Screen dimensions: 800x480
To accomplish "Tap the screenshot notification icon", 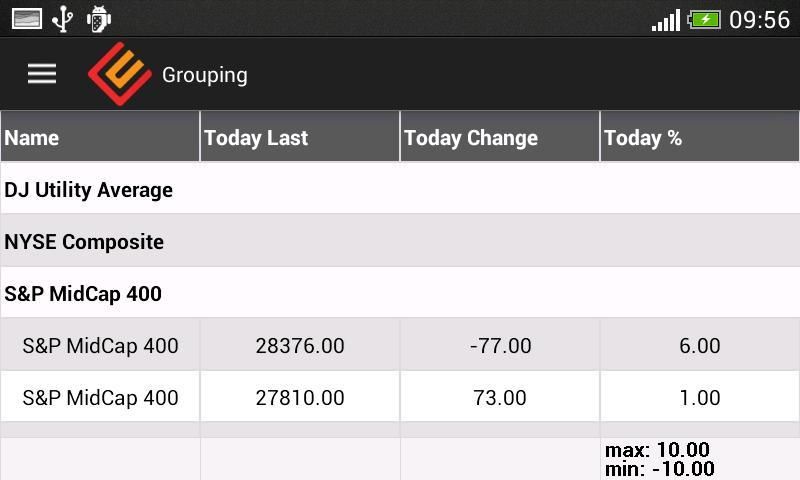I will 27,19.
